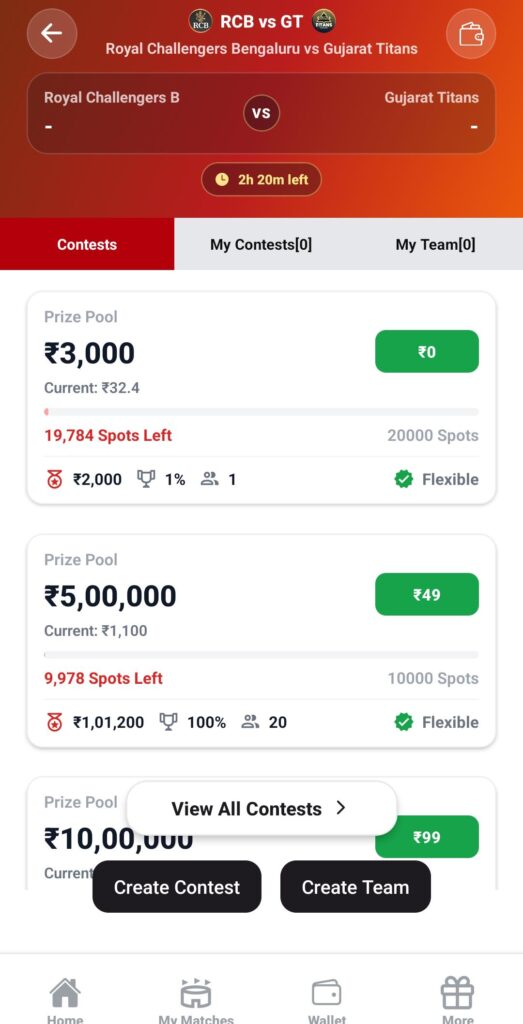Tap the Flexible check badge on ₹5,00,000 contest
The width and height of the screenshot is (523, 1024).
[x=404, y=722]
